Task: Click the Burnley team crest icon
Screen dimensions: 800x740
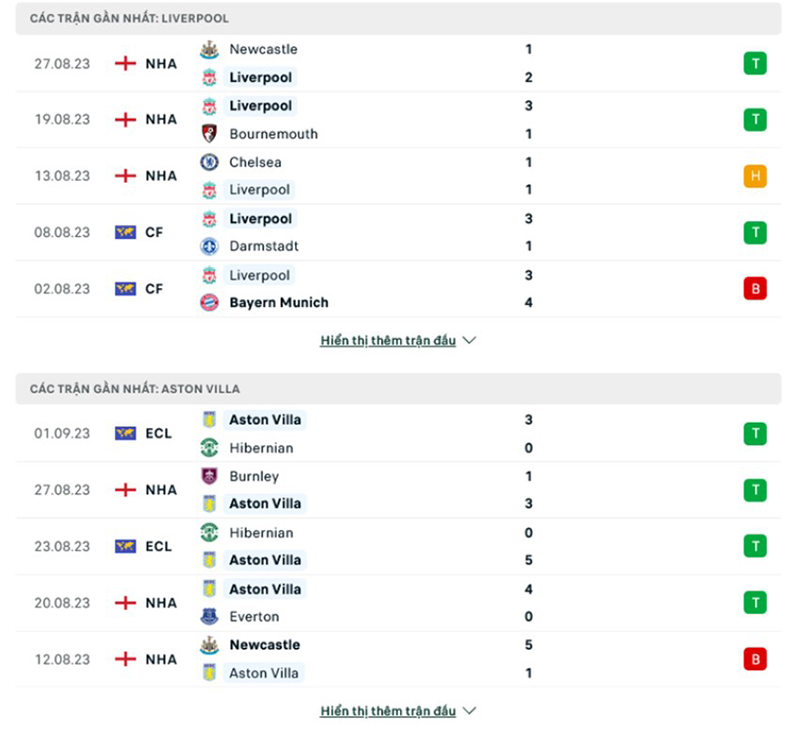Action: pos(210,477)
